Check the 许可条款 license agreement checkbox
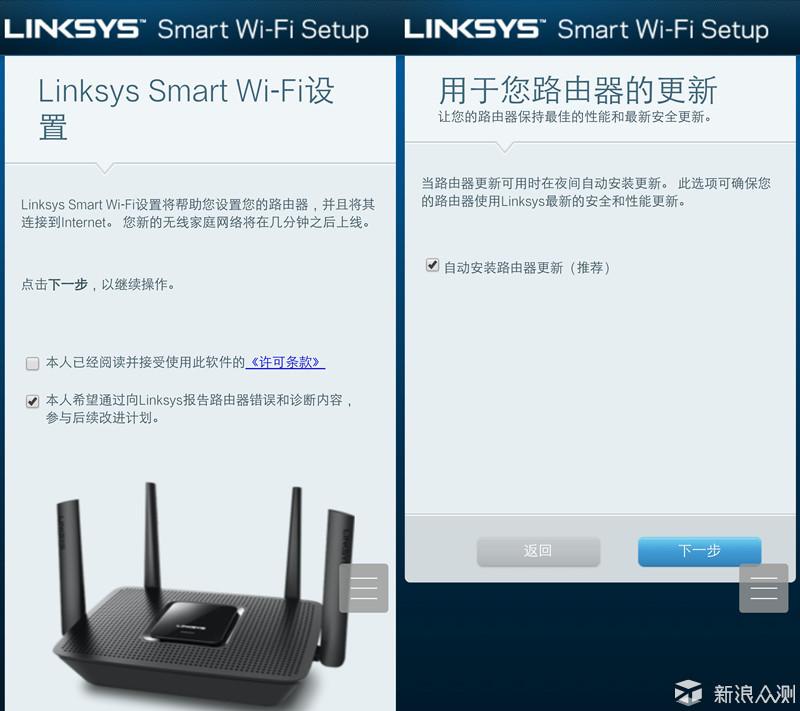 pyautogui.click(x=33, y=363)
